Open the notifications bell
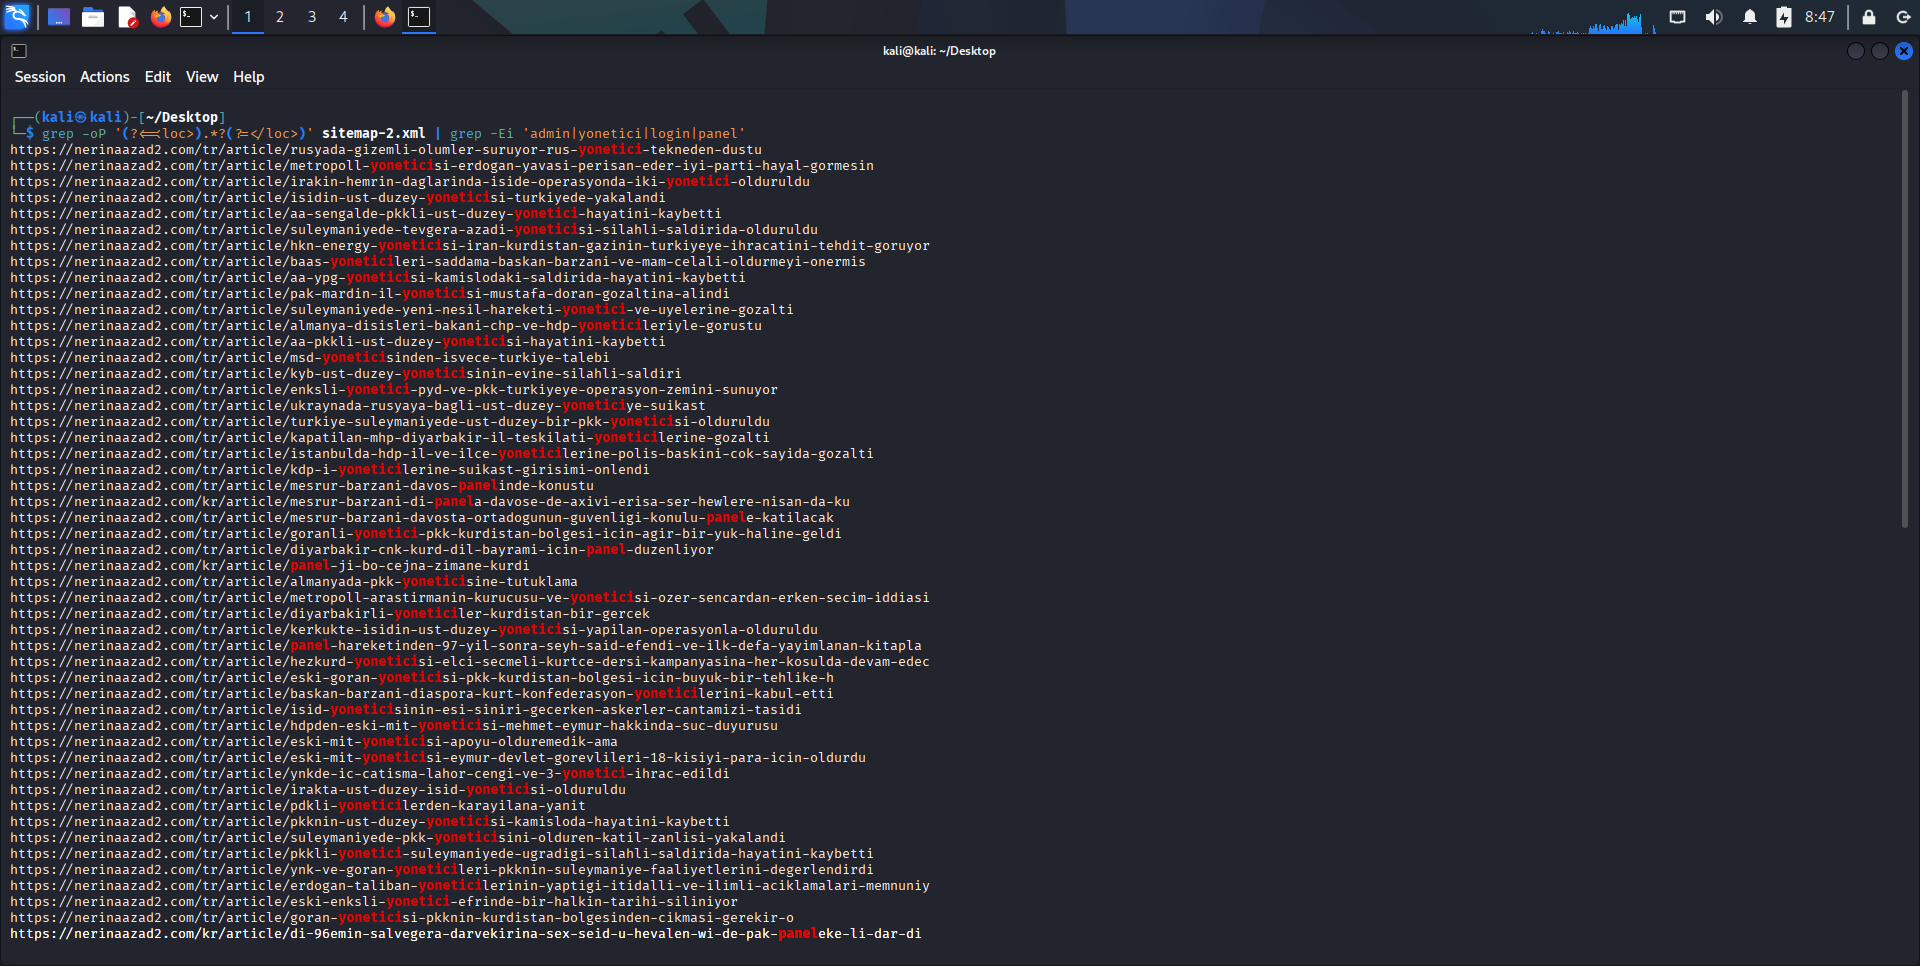 click(x=1750, y=17)
